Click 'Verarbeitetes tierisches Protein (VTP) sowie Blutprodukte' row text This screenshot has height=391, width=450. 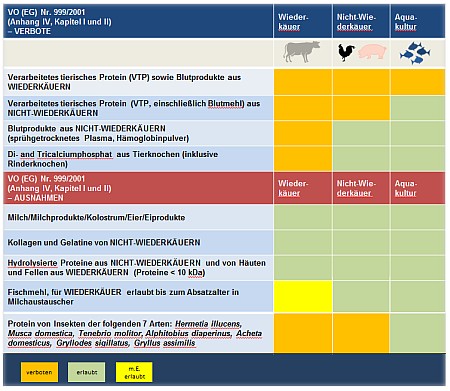pos(124,82)
